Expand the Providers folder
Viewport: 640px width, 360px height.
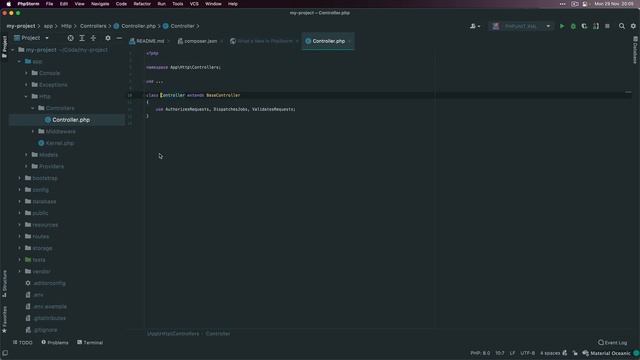click(26, 167)
